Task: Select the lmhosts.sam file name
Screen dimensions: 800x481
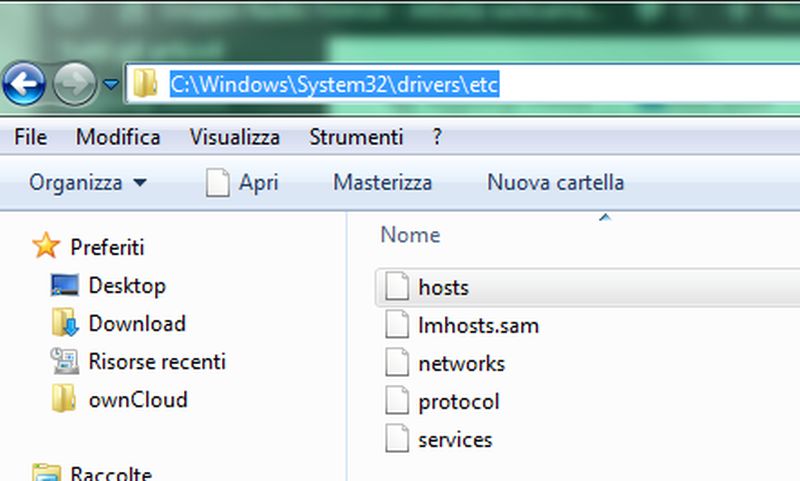Action: [x=479, y=325]
